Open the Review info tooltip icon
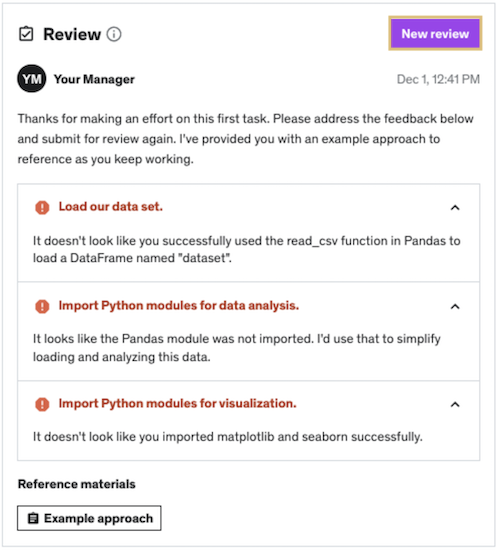Viewport: 500px width, 552px height. tap(114, 34)
